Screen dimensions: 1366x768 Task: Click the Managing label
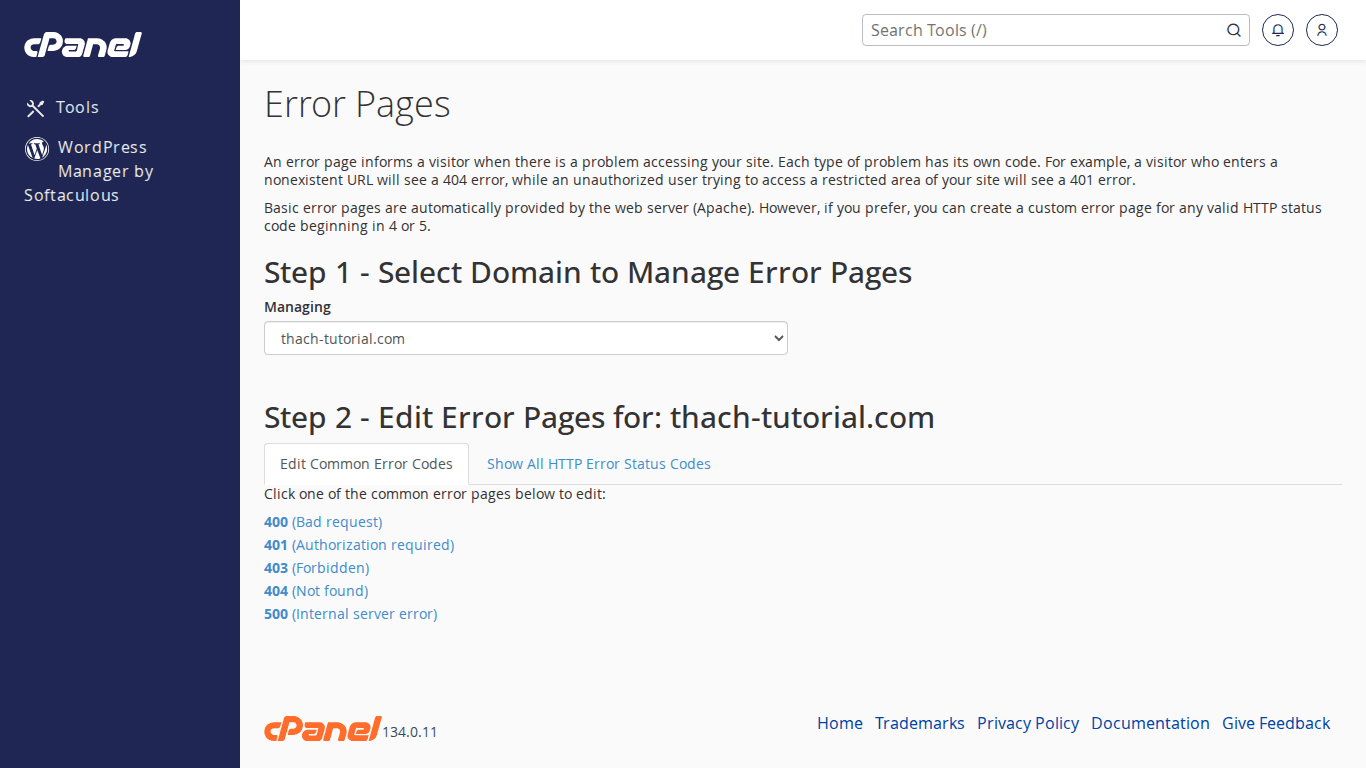point(297,307)
